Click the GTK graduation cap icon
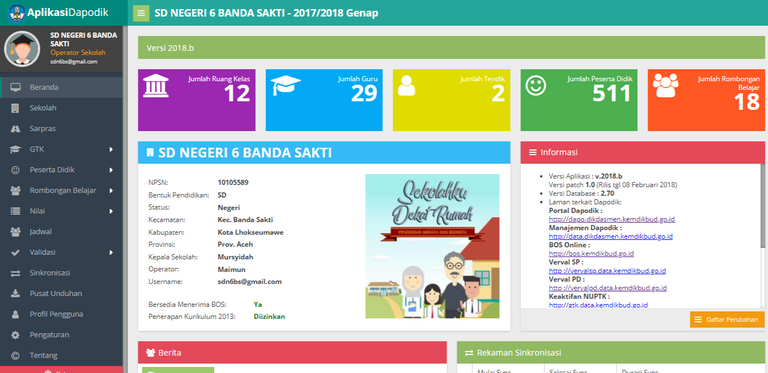768x373 pixels. (x=16, y=149)
